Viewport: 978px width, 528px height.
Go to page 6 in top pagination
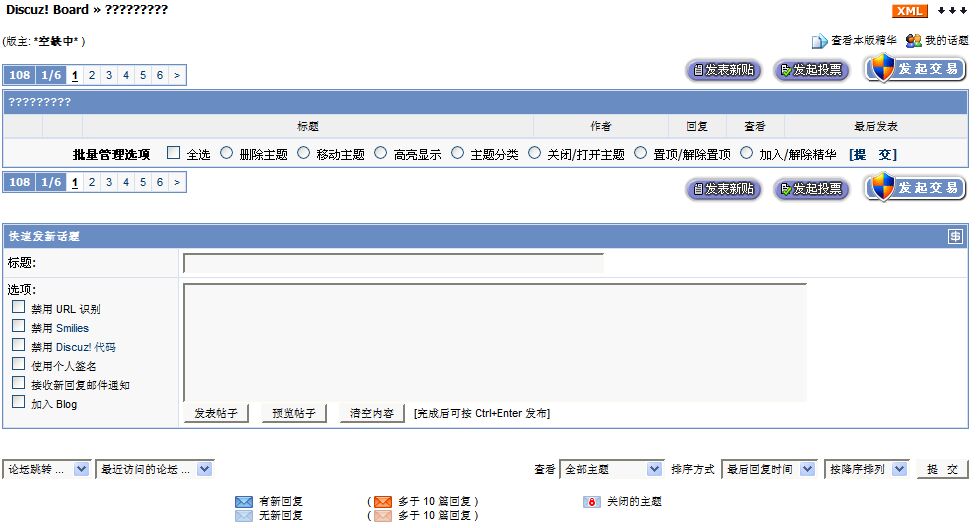pyautogui.click(x=160, y=75)
